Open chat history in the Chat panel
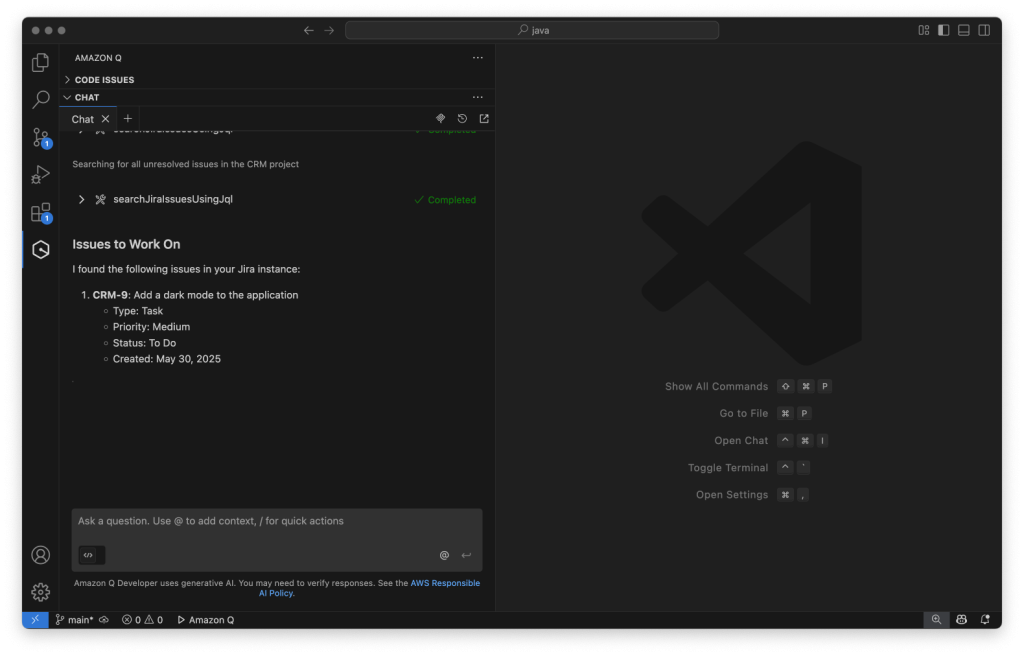Image resolution: width=1024 pixels, height=656 pixels. pyautogui.click(x=462, y=118)
